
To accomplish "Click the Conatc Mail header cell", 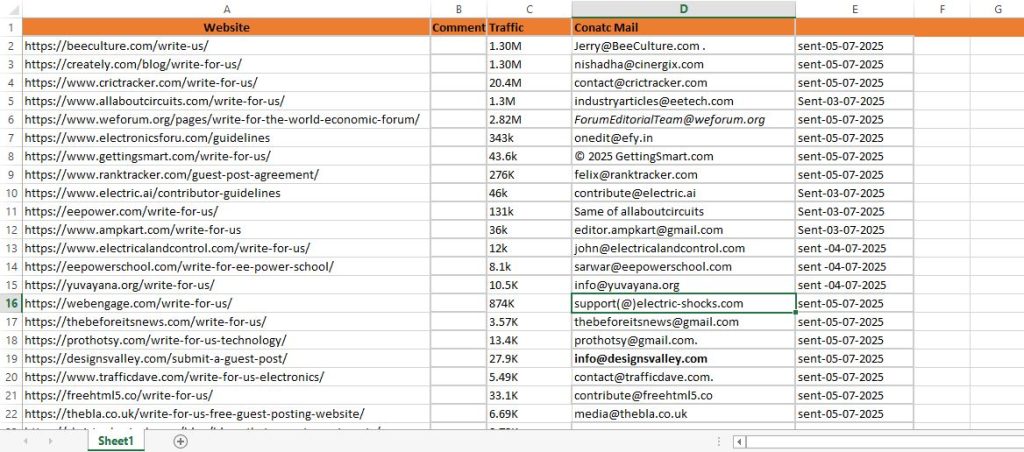I will coord(684,27).
